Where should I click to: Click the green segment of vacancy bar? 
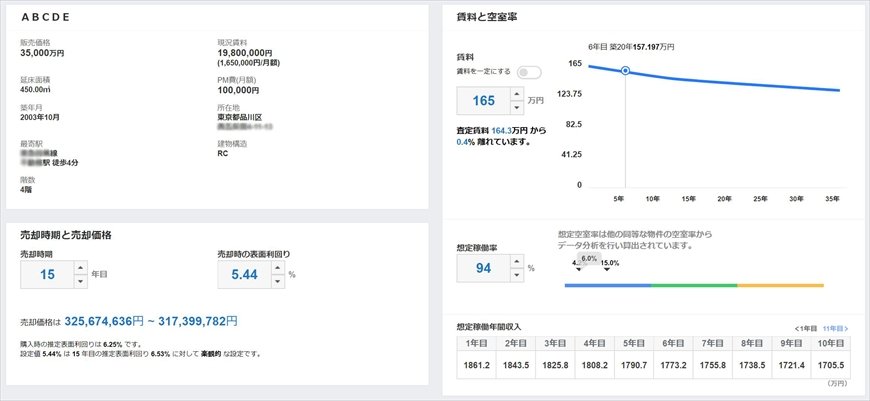coord(693,285)
